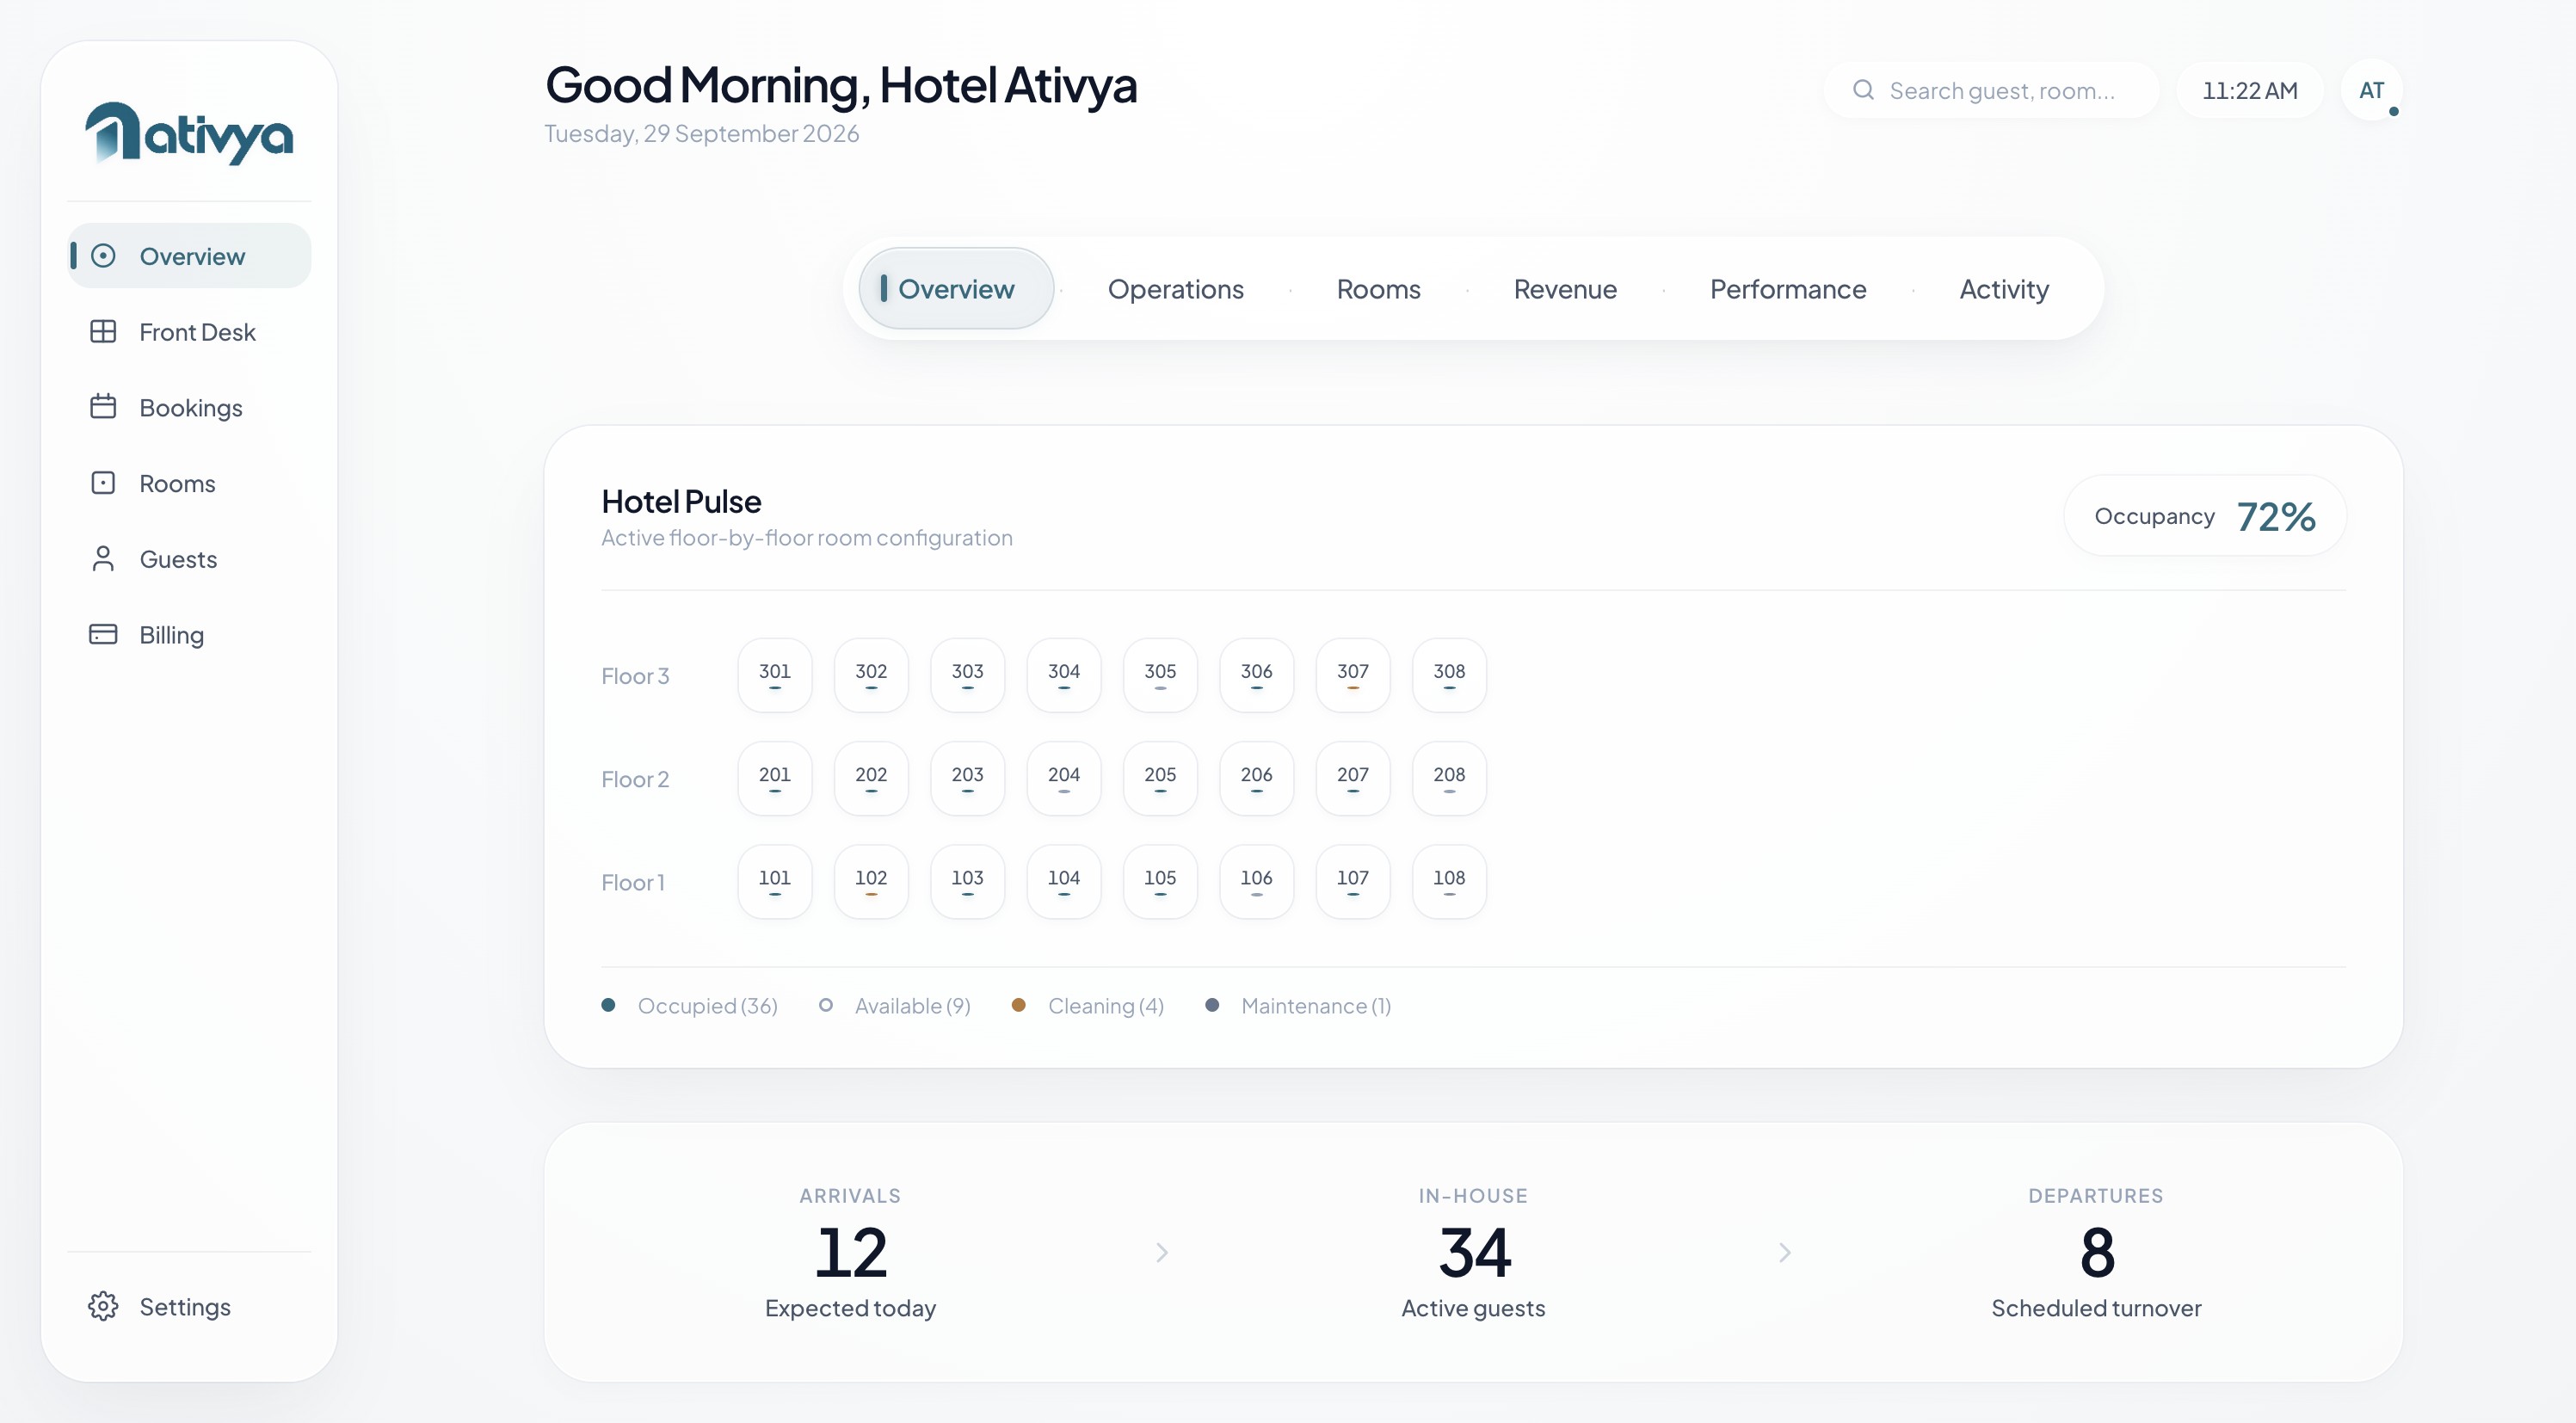
Task: Select room 106 tile
Action: click(x=1257, y=881)
